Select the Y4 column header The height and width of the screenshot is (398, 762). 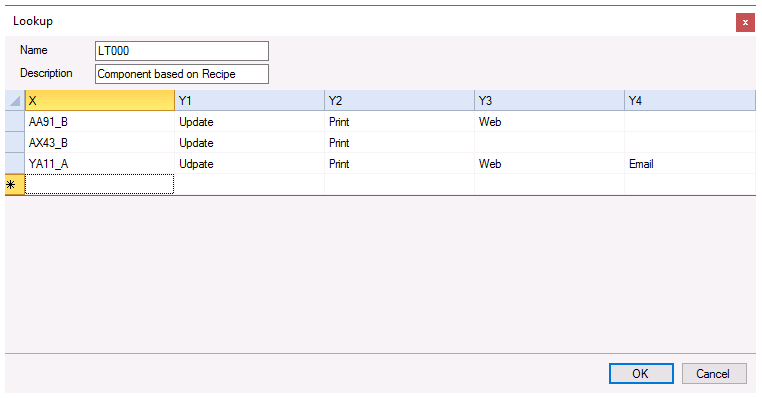(x=690, y=101)
